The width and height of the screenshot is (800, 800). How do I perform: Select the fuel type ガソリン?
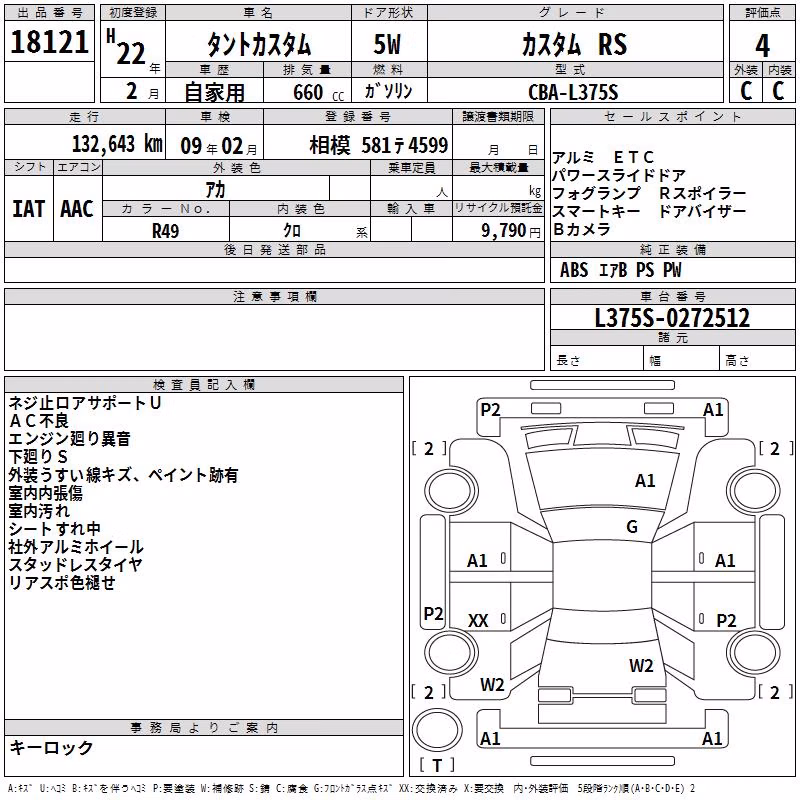388,91
